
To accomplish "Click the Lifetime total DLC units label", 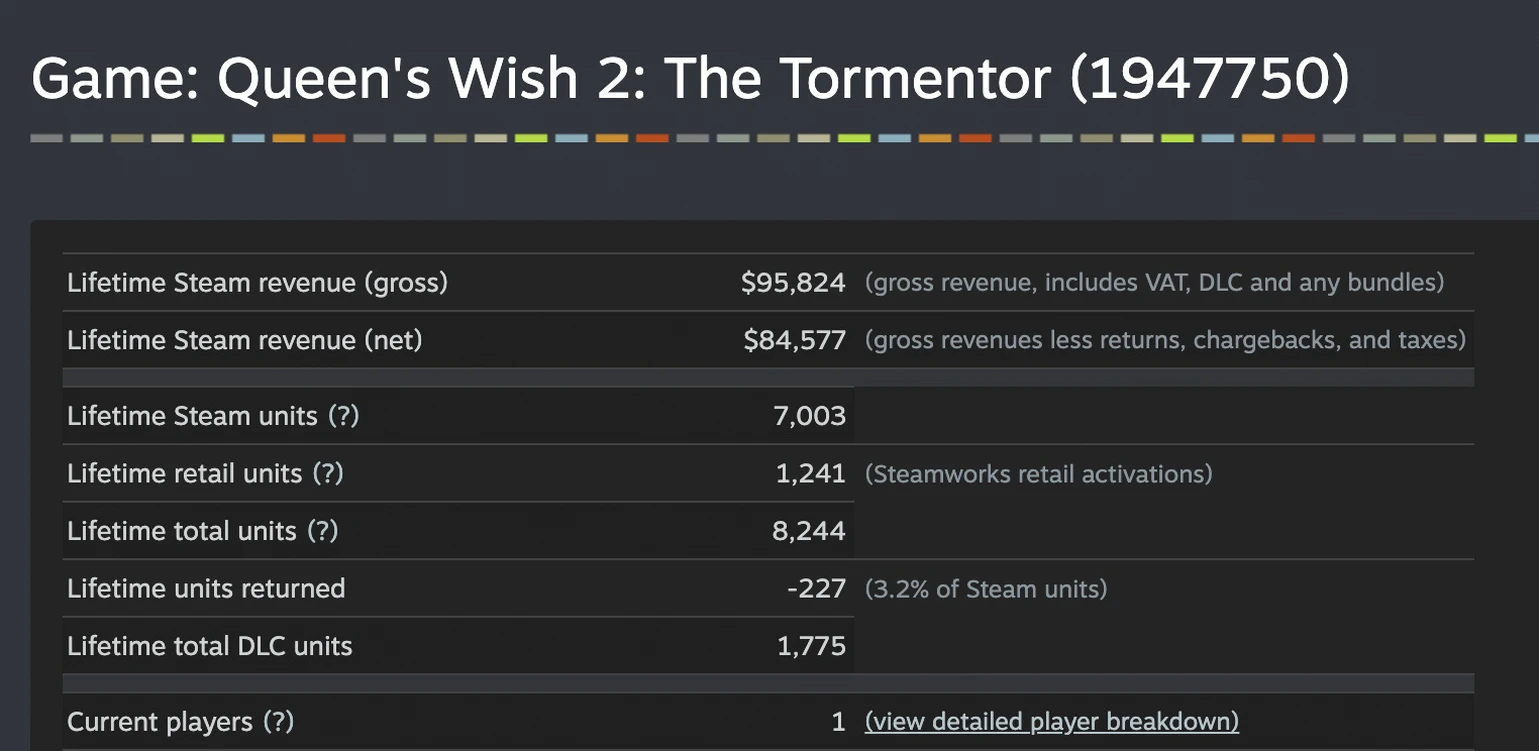I will (210, 646).
